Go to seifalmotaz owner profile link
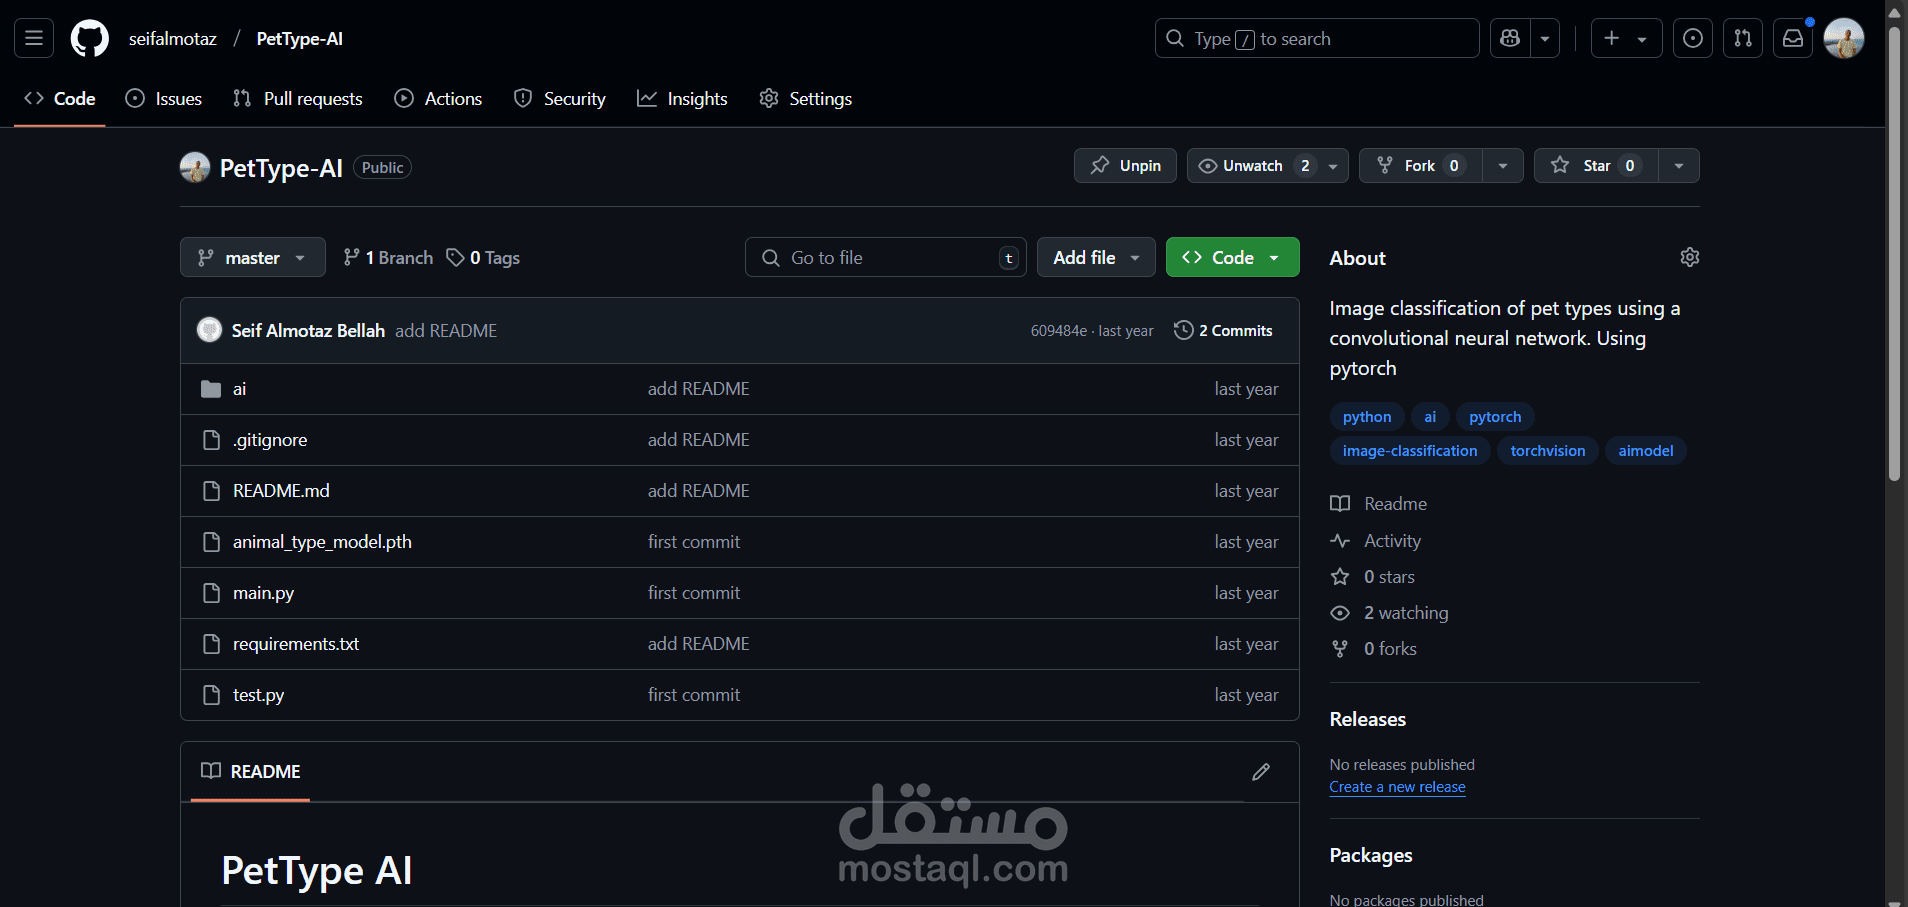This screenshot has height=907, width=1908. [173, 38]
